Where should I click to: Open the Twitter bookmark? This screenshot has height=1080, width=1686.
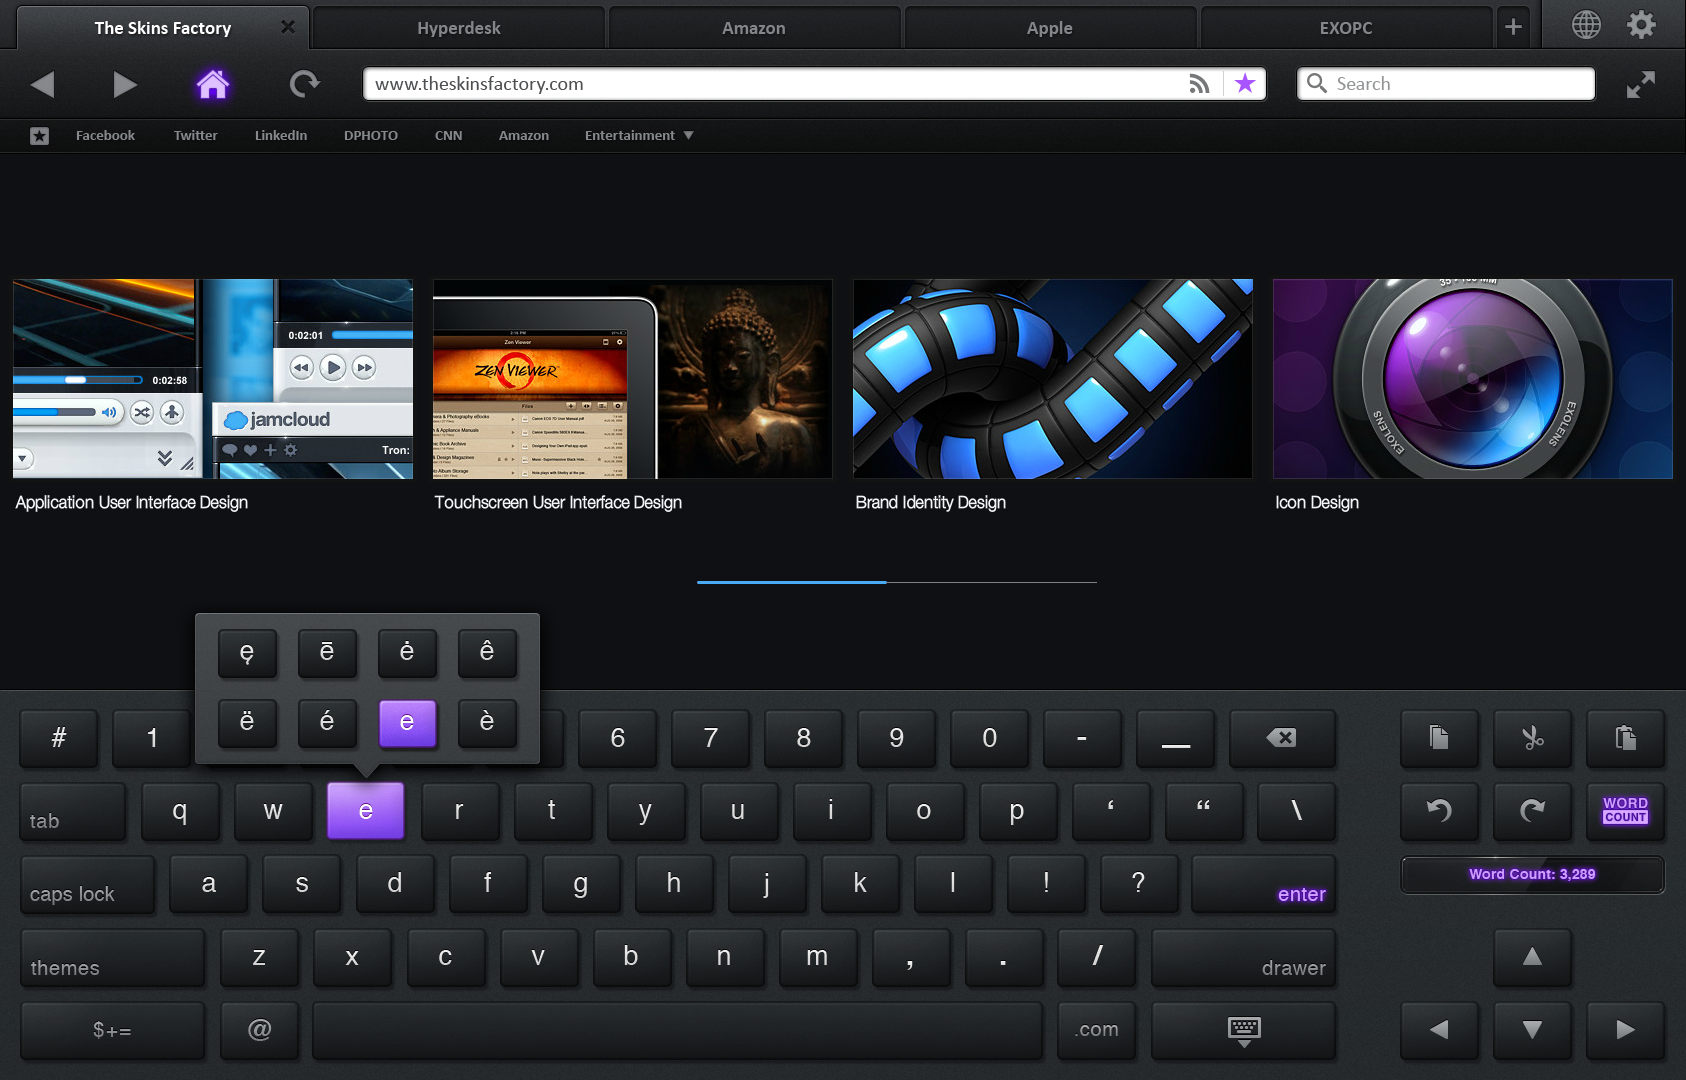tap(195, 136)
